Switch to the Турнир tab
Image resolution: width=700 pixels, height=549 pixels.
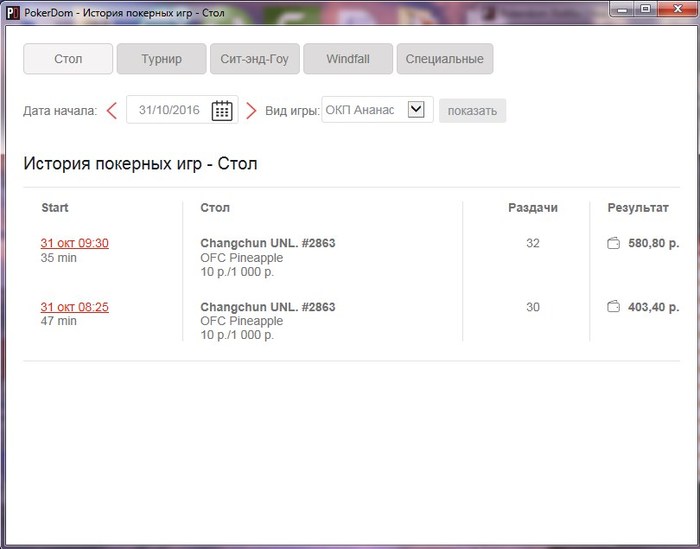click(x=162, y=58)
